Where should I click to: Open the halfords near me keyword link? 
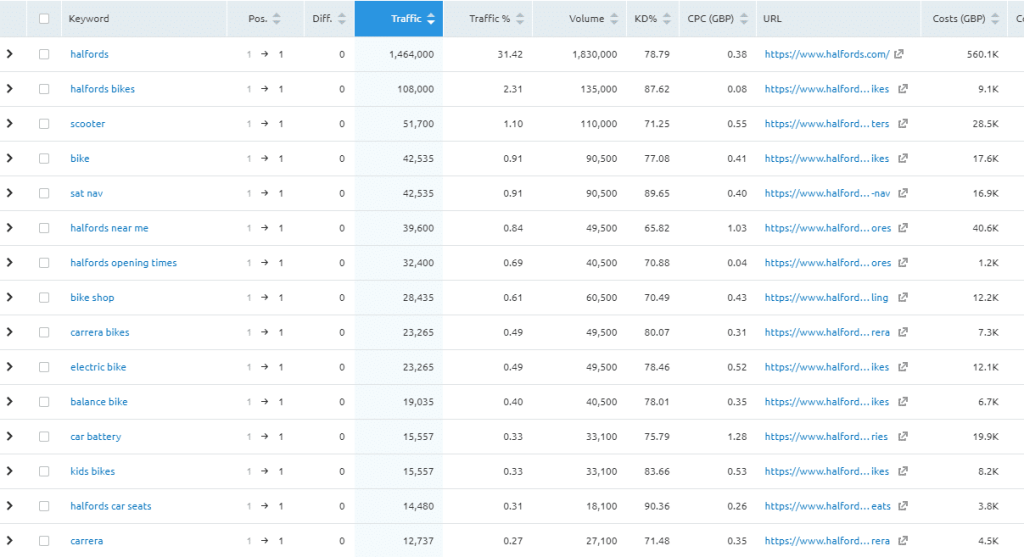(x=109, y=229)
